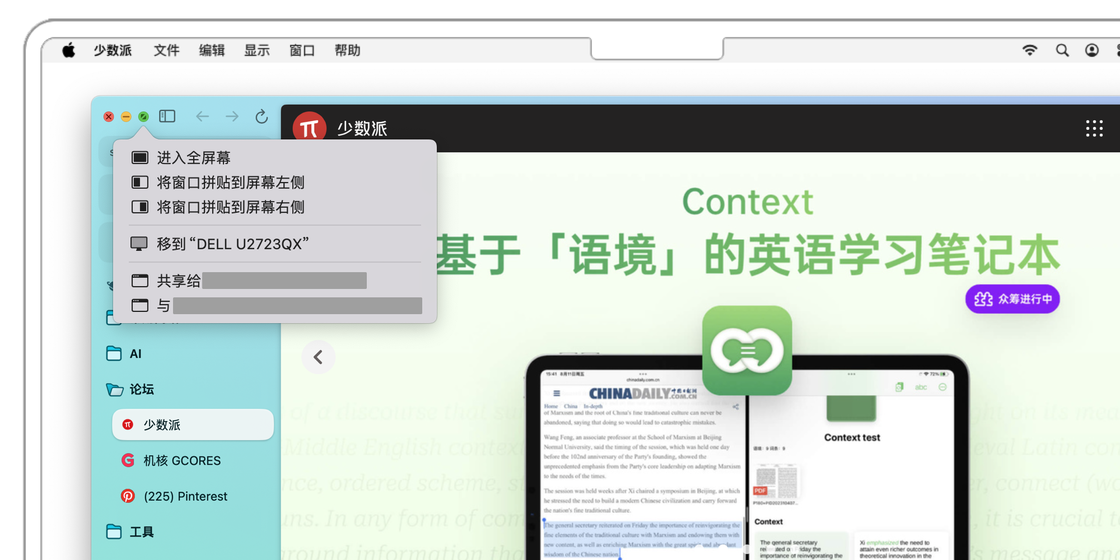Open the 帮助 menu

pyautogui.click(x=347, y=50)
